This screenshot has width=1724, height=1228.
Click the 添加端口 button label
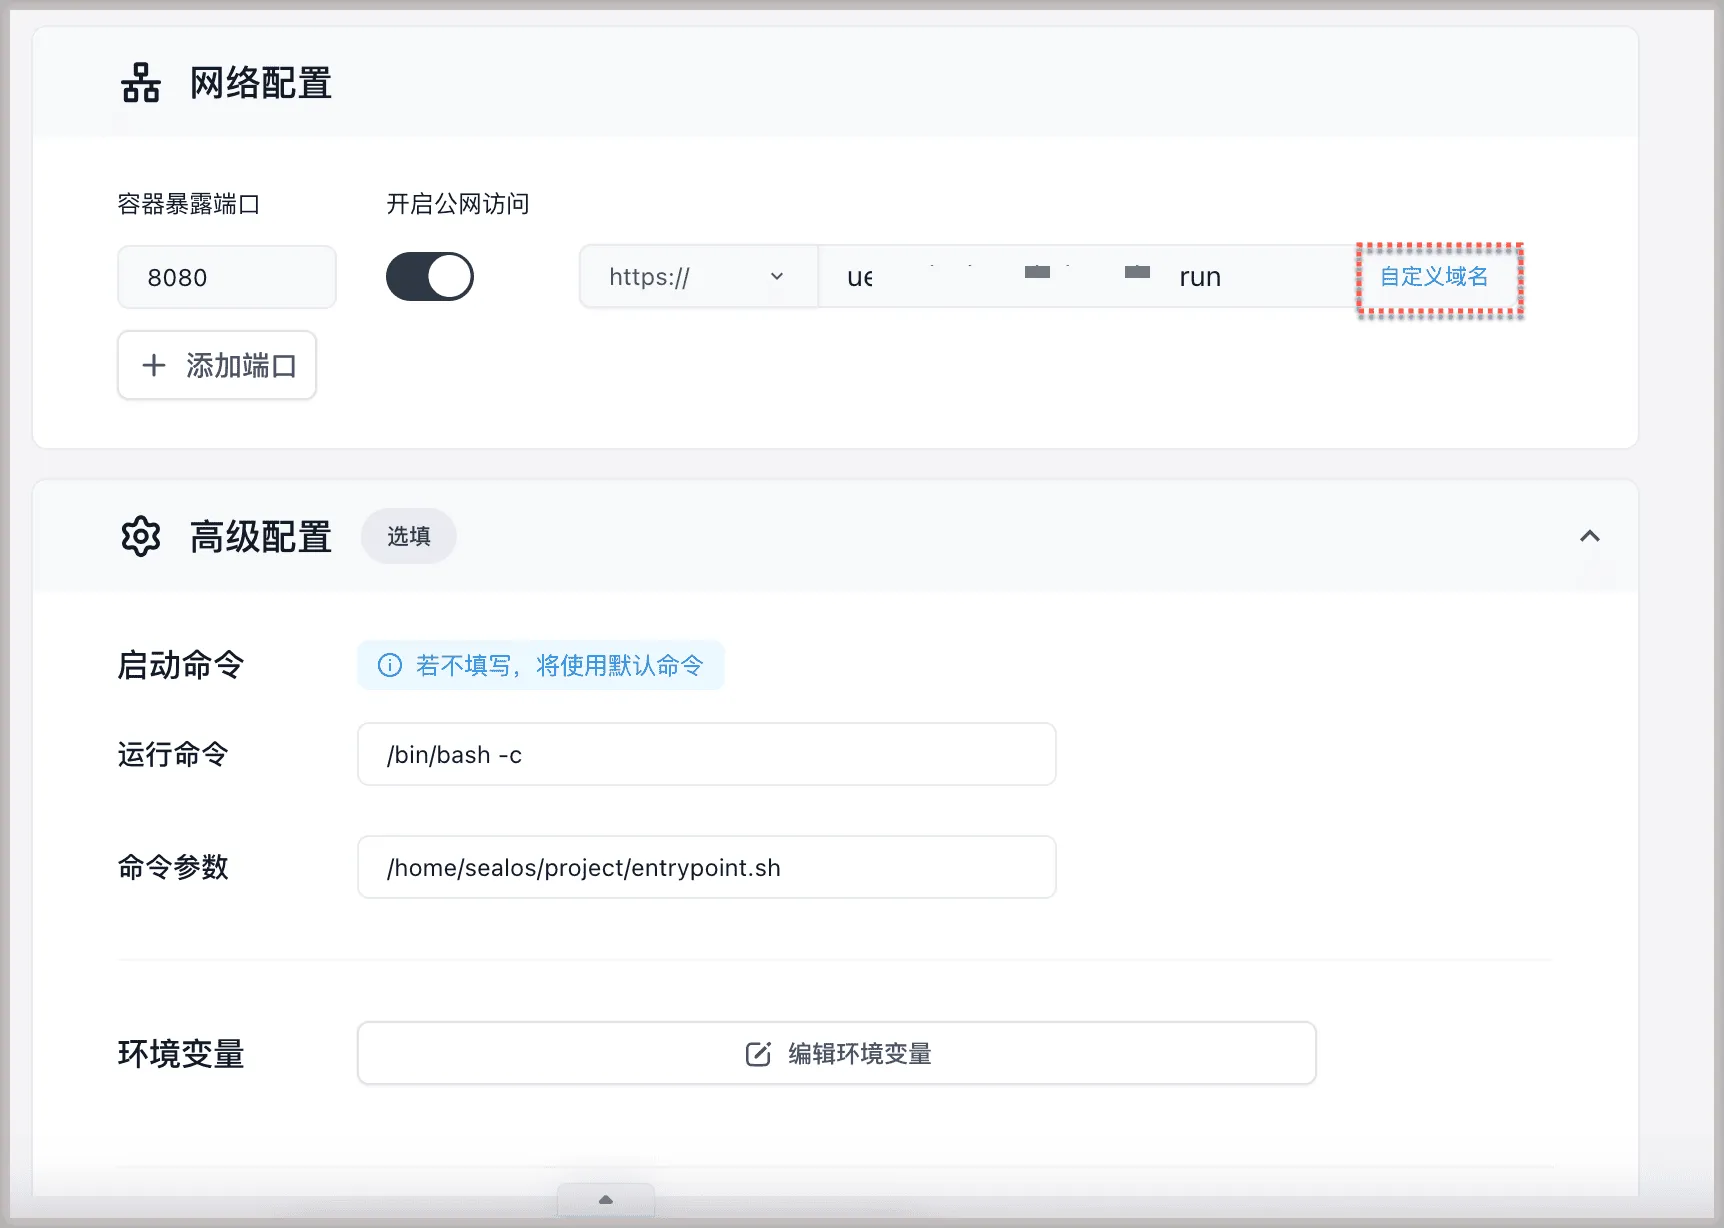(241, 366)
